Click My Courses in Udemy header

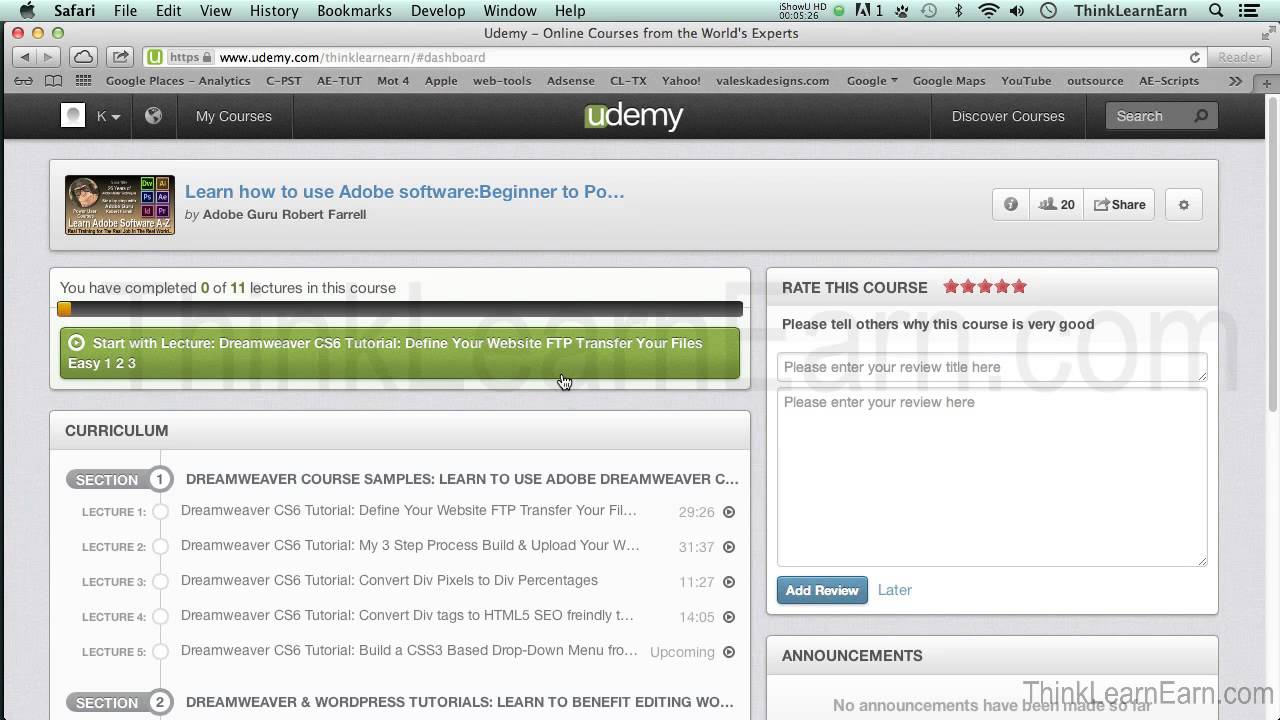234,116
